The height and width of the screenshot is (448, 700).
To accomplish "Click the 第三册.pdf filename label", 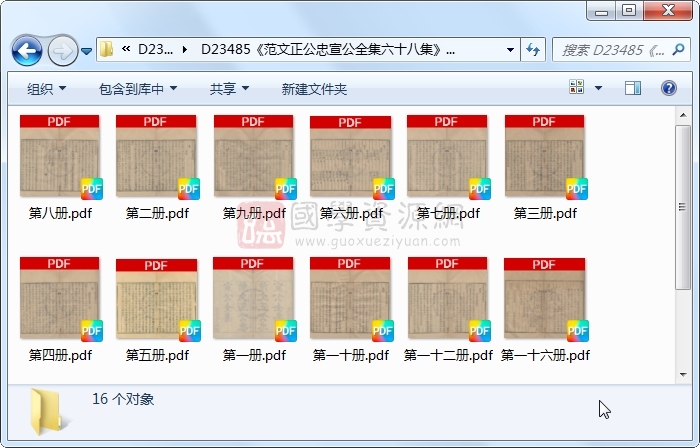I will click(x=545, y=213).
